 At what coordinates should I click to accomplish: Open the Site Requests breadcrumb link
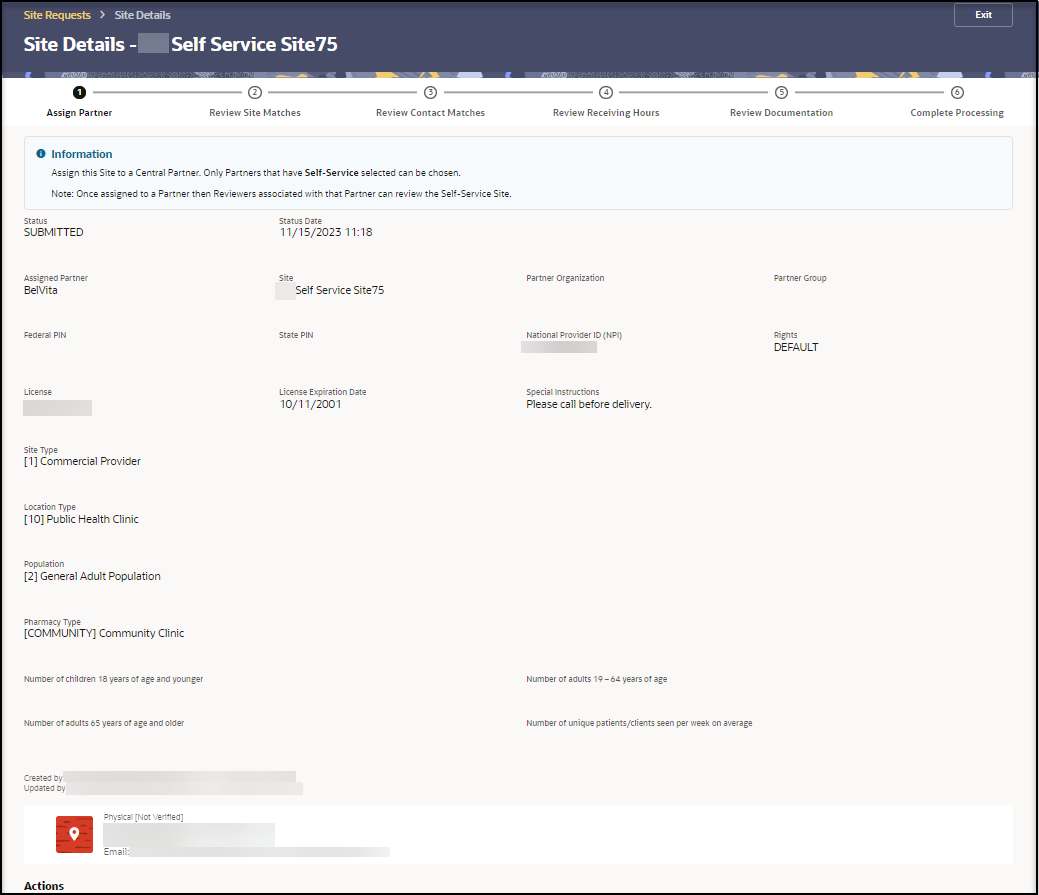57,15
